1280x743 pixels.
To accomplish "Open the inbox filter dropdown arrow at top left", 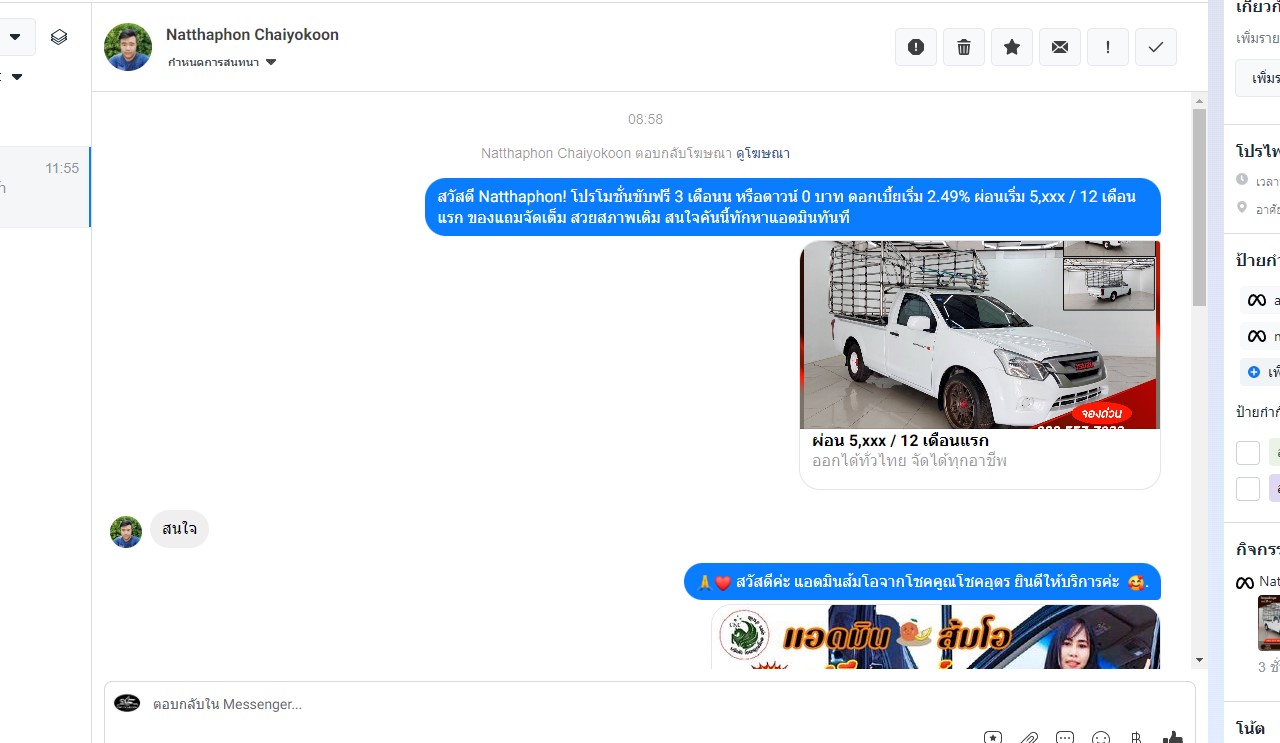I will tap(15, 37).
